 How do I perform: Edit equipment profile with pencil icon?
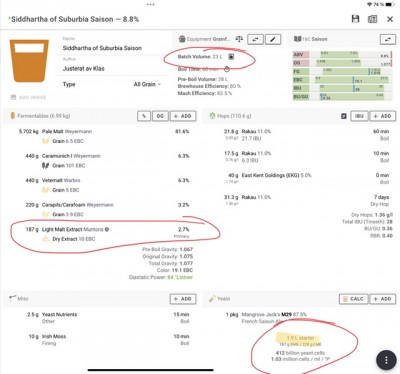(273, 39)
